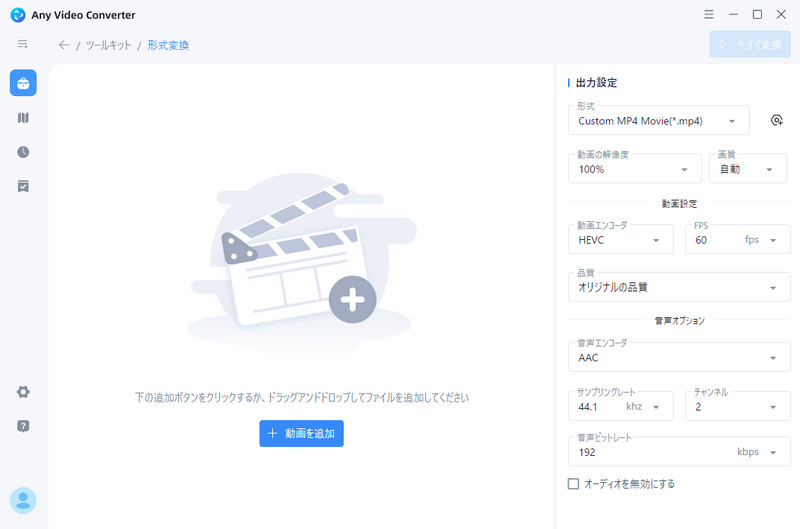Open custom format settings icon beside format

[x=777, y=120]
